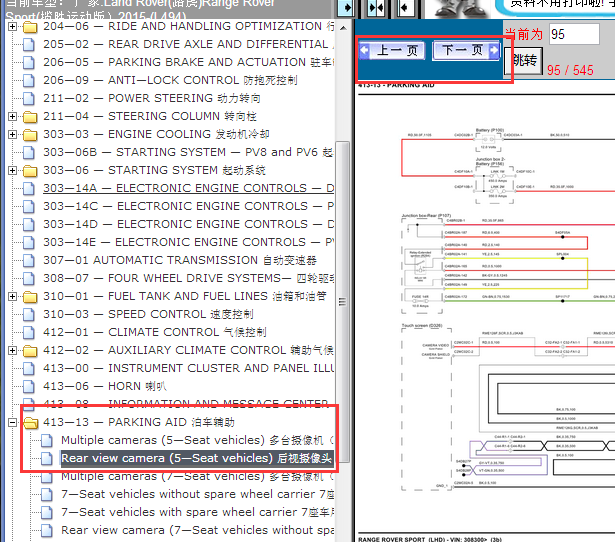Click the tree scrollbar up arrow
The width and height of the screenshot is (615, 542).
pyautogui.click(x=343, y=28)
